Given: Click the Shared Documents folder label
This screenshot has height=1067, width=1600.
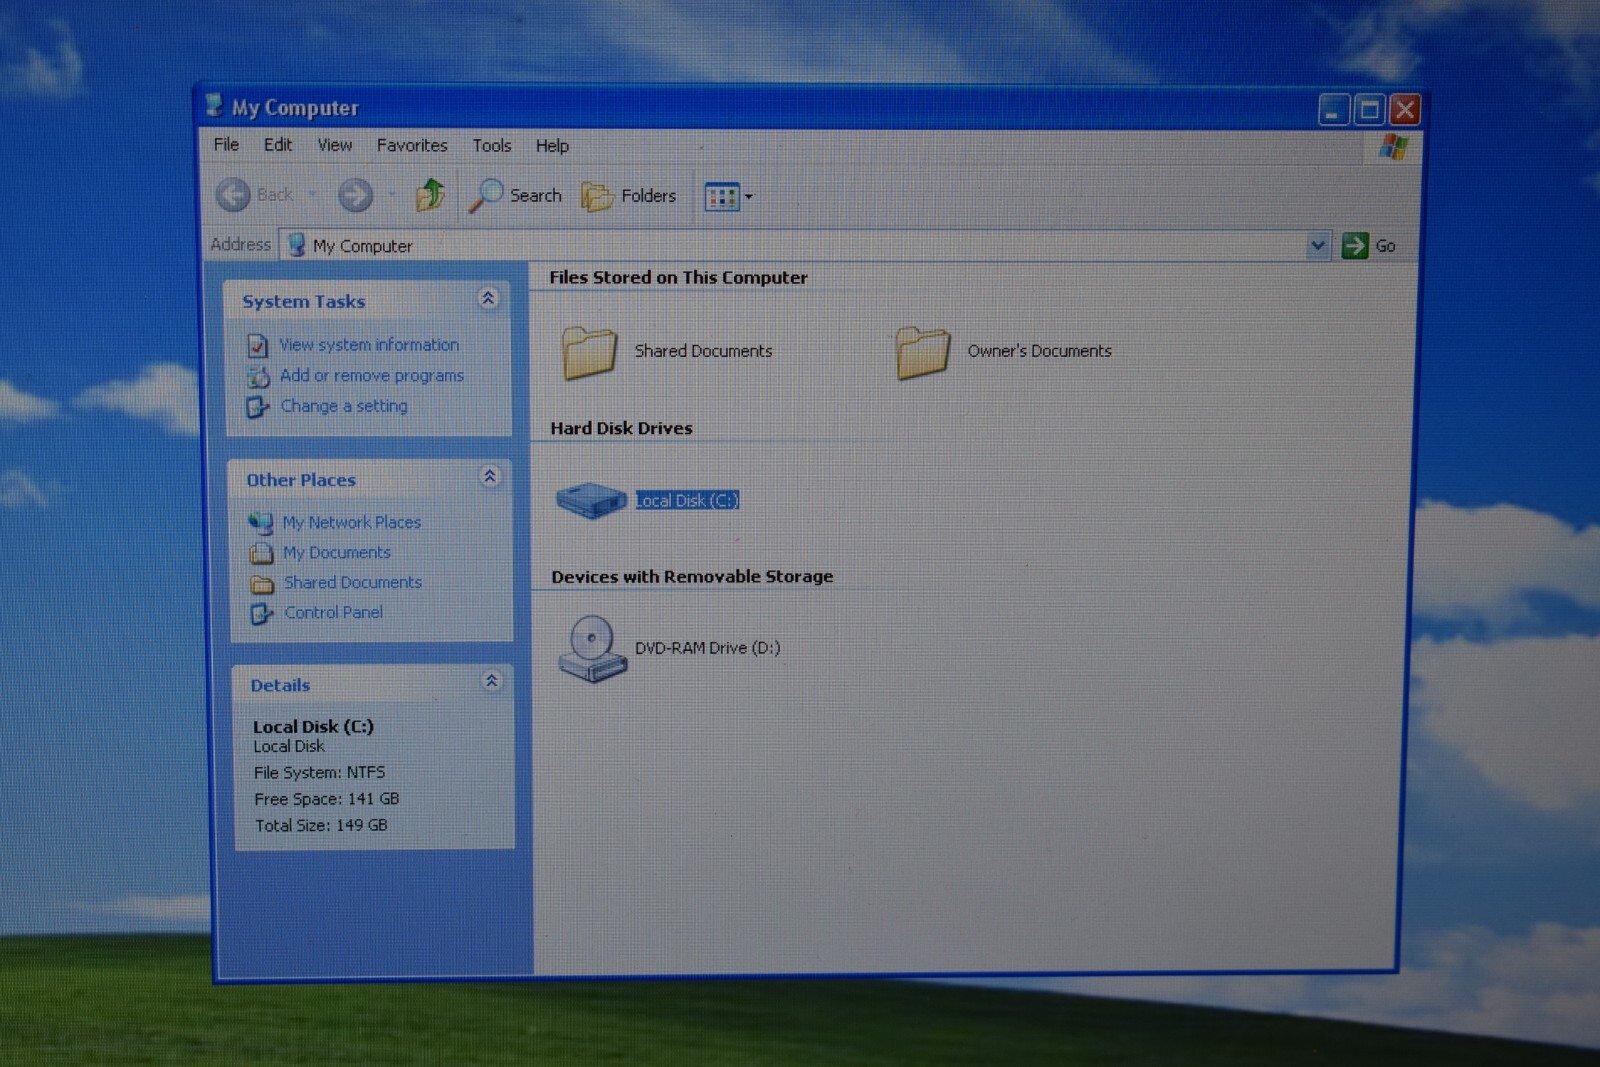Looking at the screenshot, I should point(704,351).
